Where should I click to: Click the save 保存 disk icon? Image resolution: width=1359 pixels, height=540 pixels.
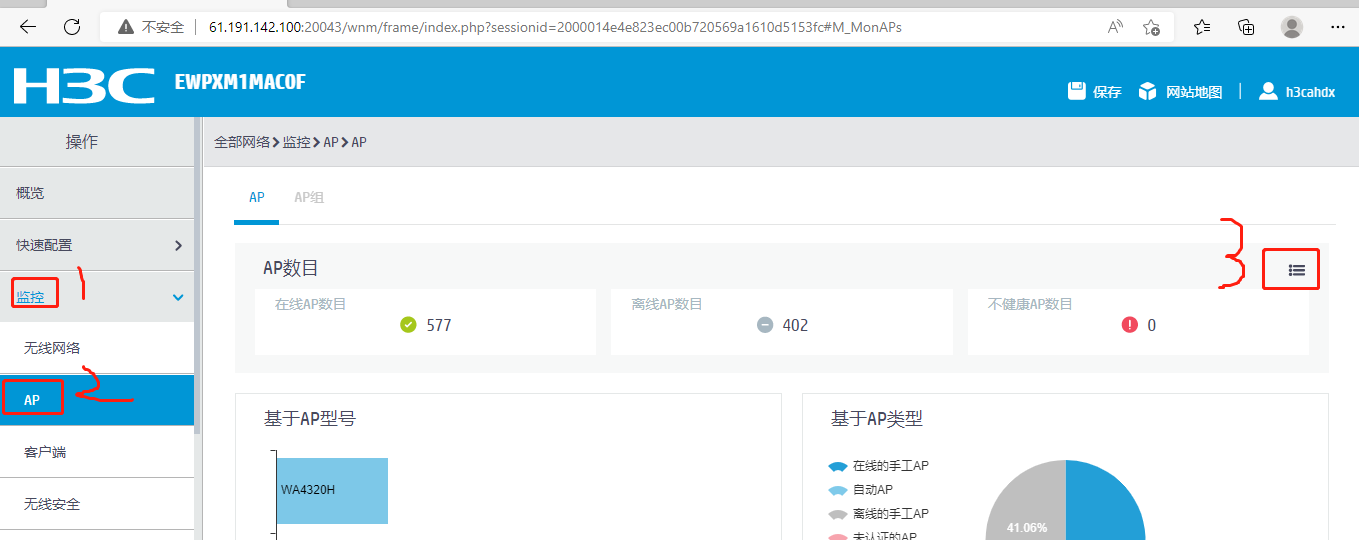pos(1077,91)
